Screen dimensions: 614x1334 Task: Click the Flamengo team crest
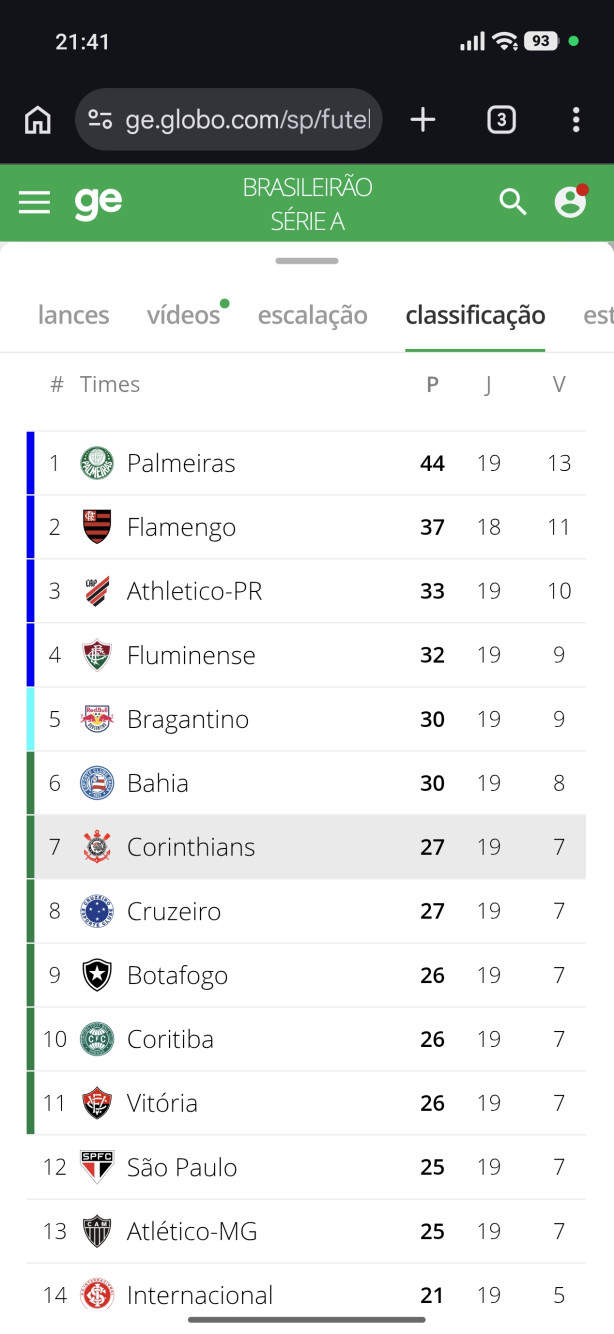pyautogui.click(x=97, y=527)
